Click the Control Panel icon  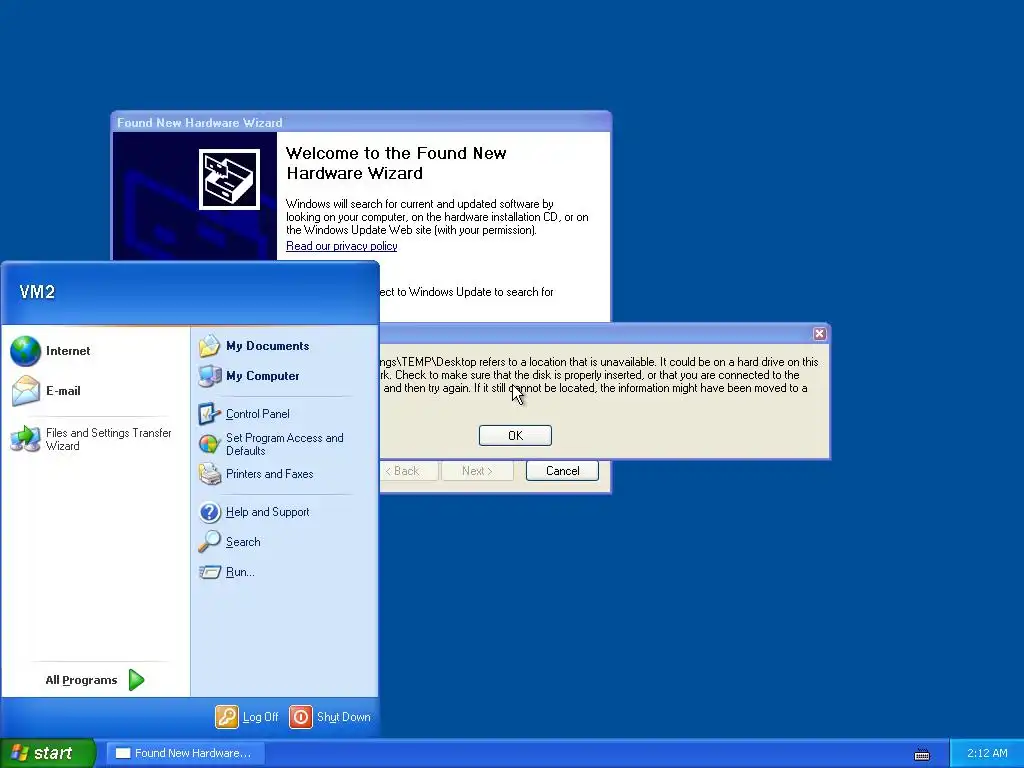210,413
